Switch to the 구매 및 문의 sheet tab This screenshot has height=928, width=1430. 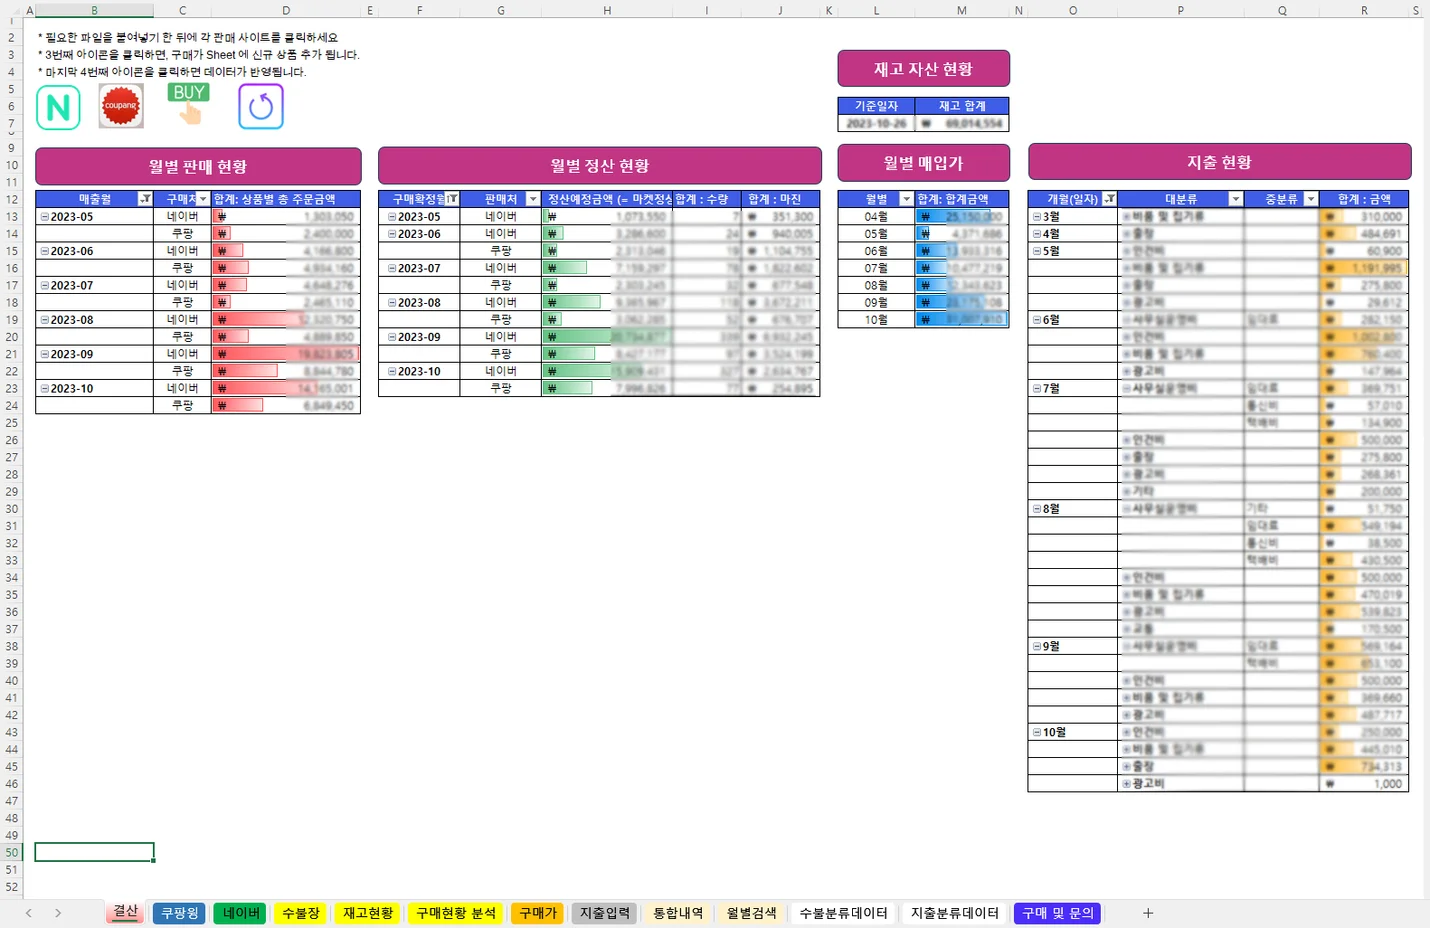point(1058,913)
